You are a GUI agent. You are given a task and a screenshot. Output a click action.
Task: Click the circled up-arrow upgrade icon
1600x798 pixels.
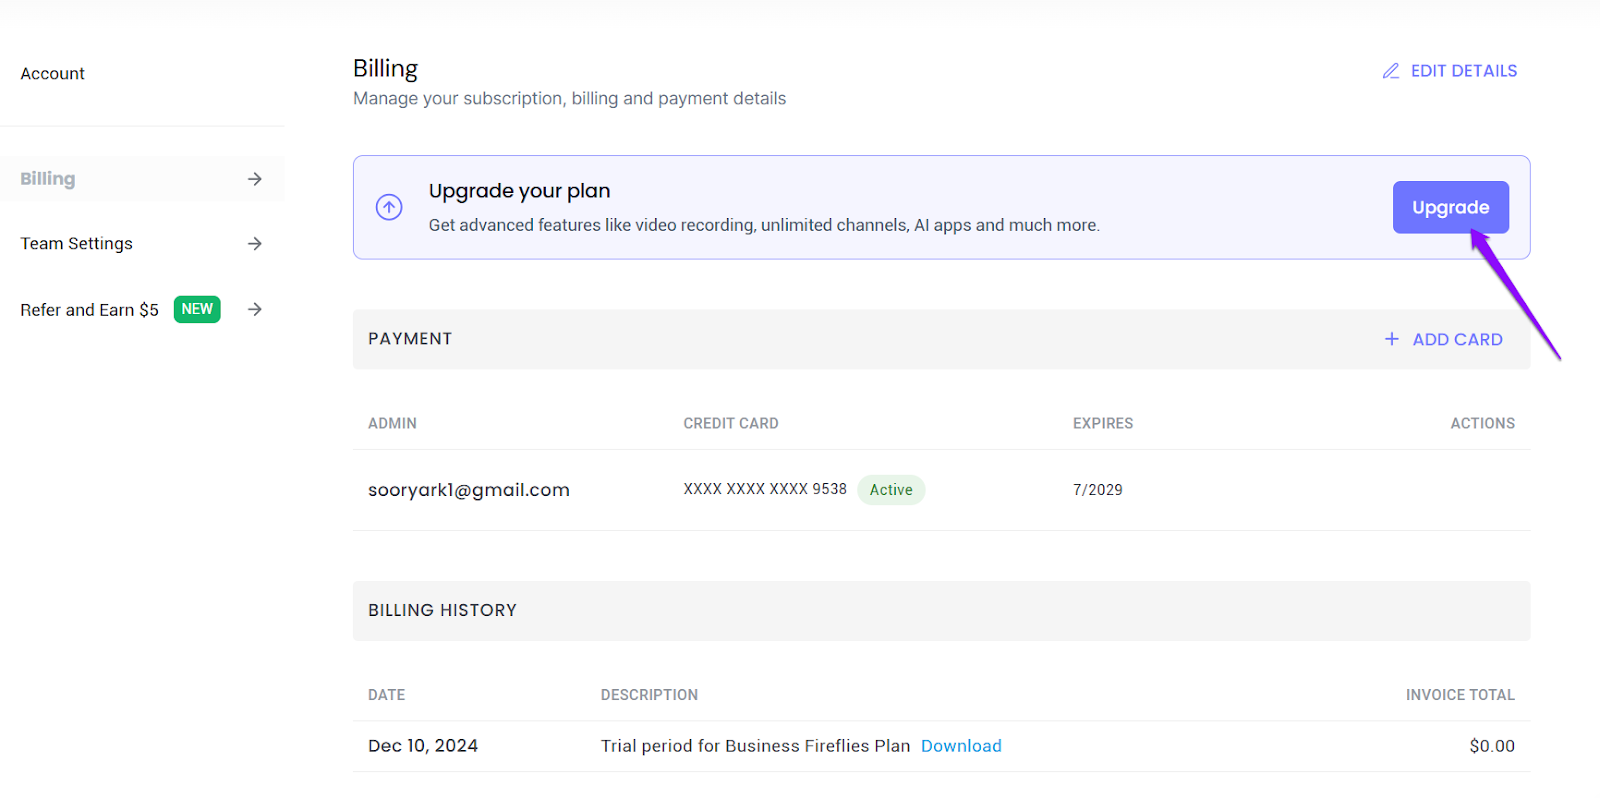(x=389, y=207)
